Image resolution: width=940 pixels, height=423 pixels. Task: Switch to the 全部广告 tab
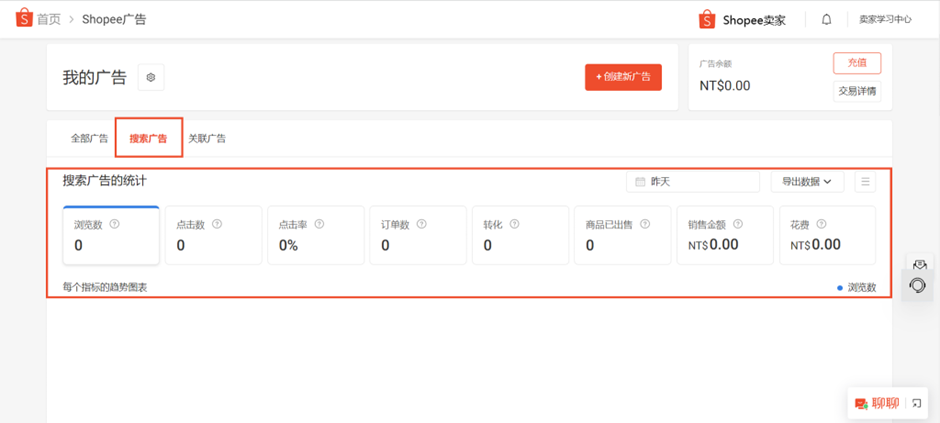click(88, 138)
